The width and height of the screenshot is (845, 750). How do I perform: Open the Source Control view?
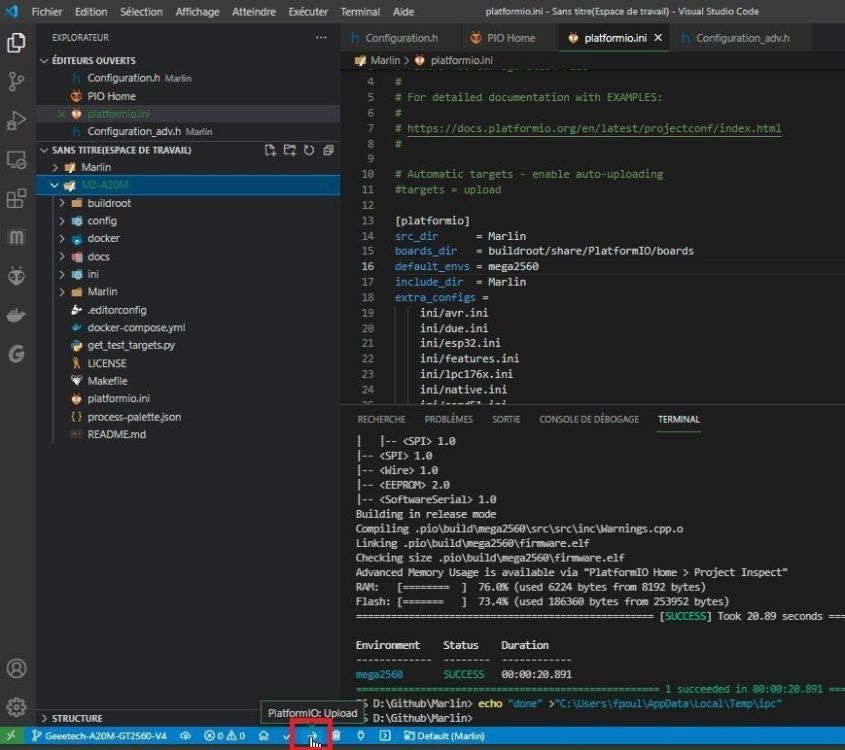pos(16,82)
